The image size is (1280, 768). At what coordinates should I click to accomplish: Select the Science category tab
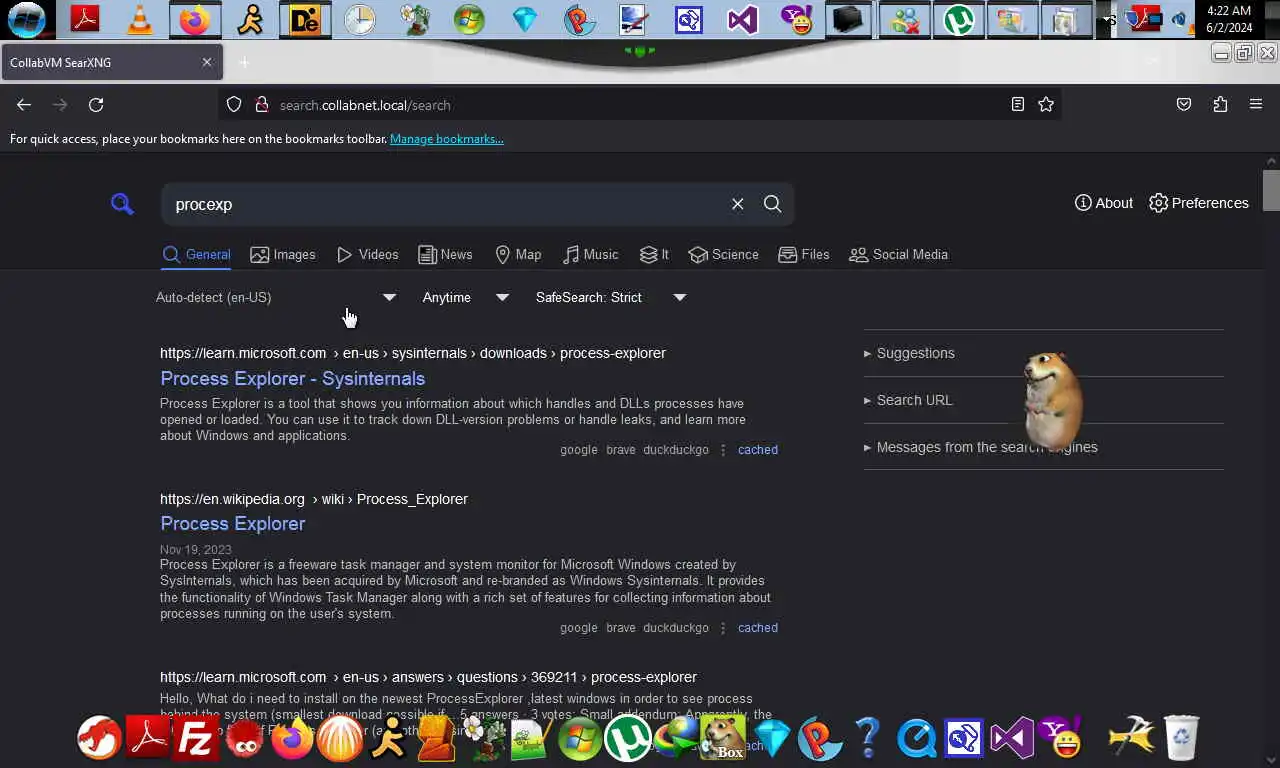[723, 254]
